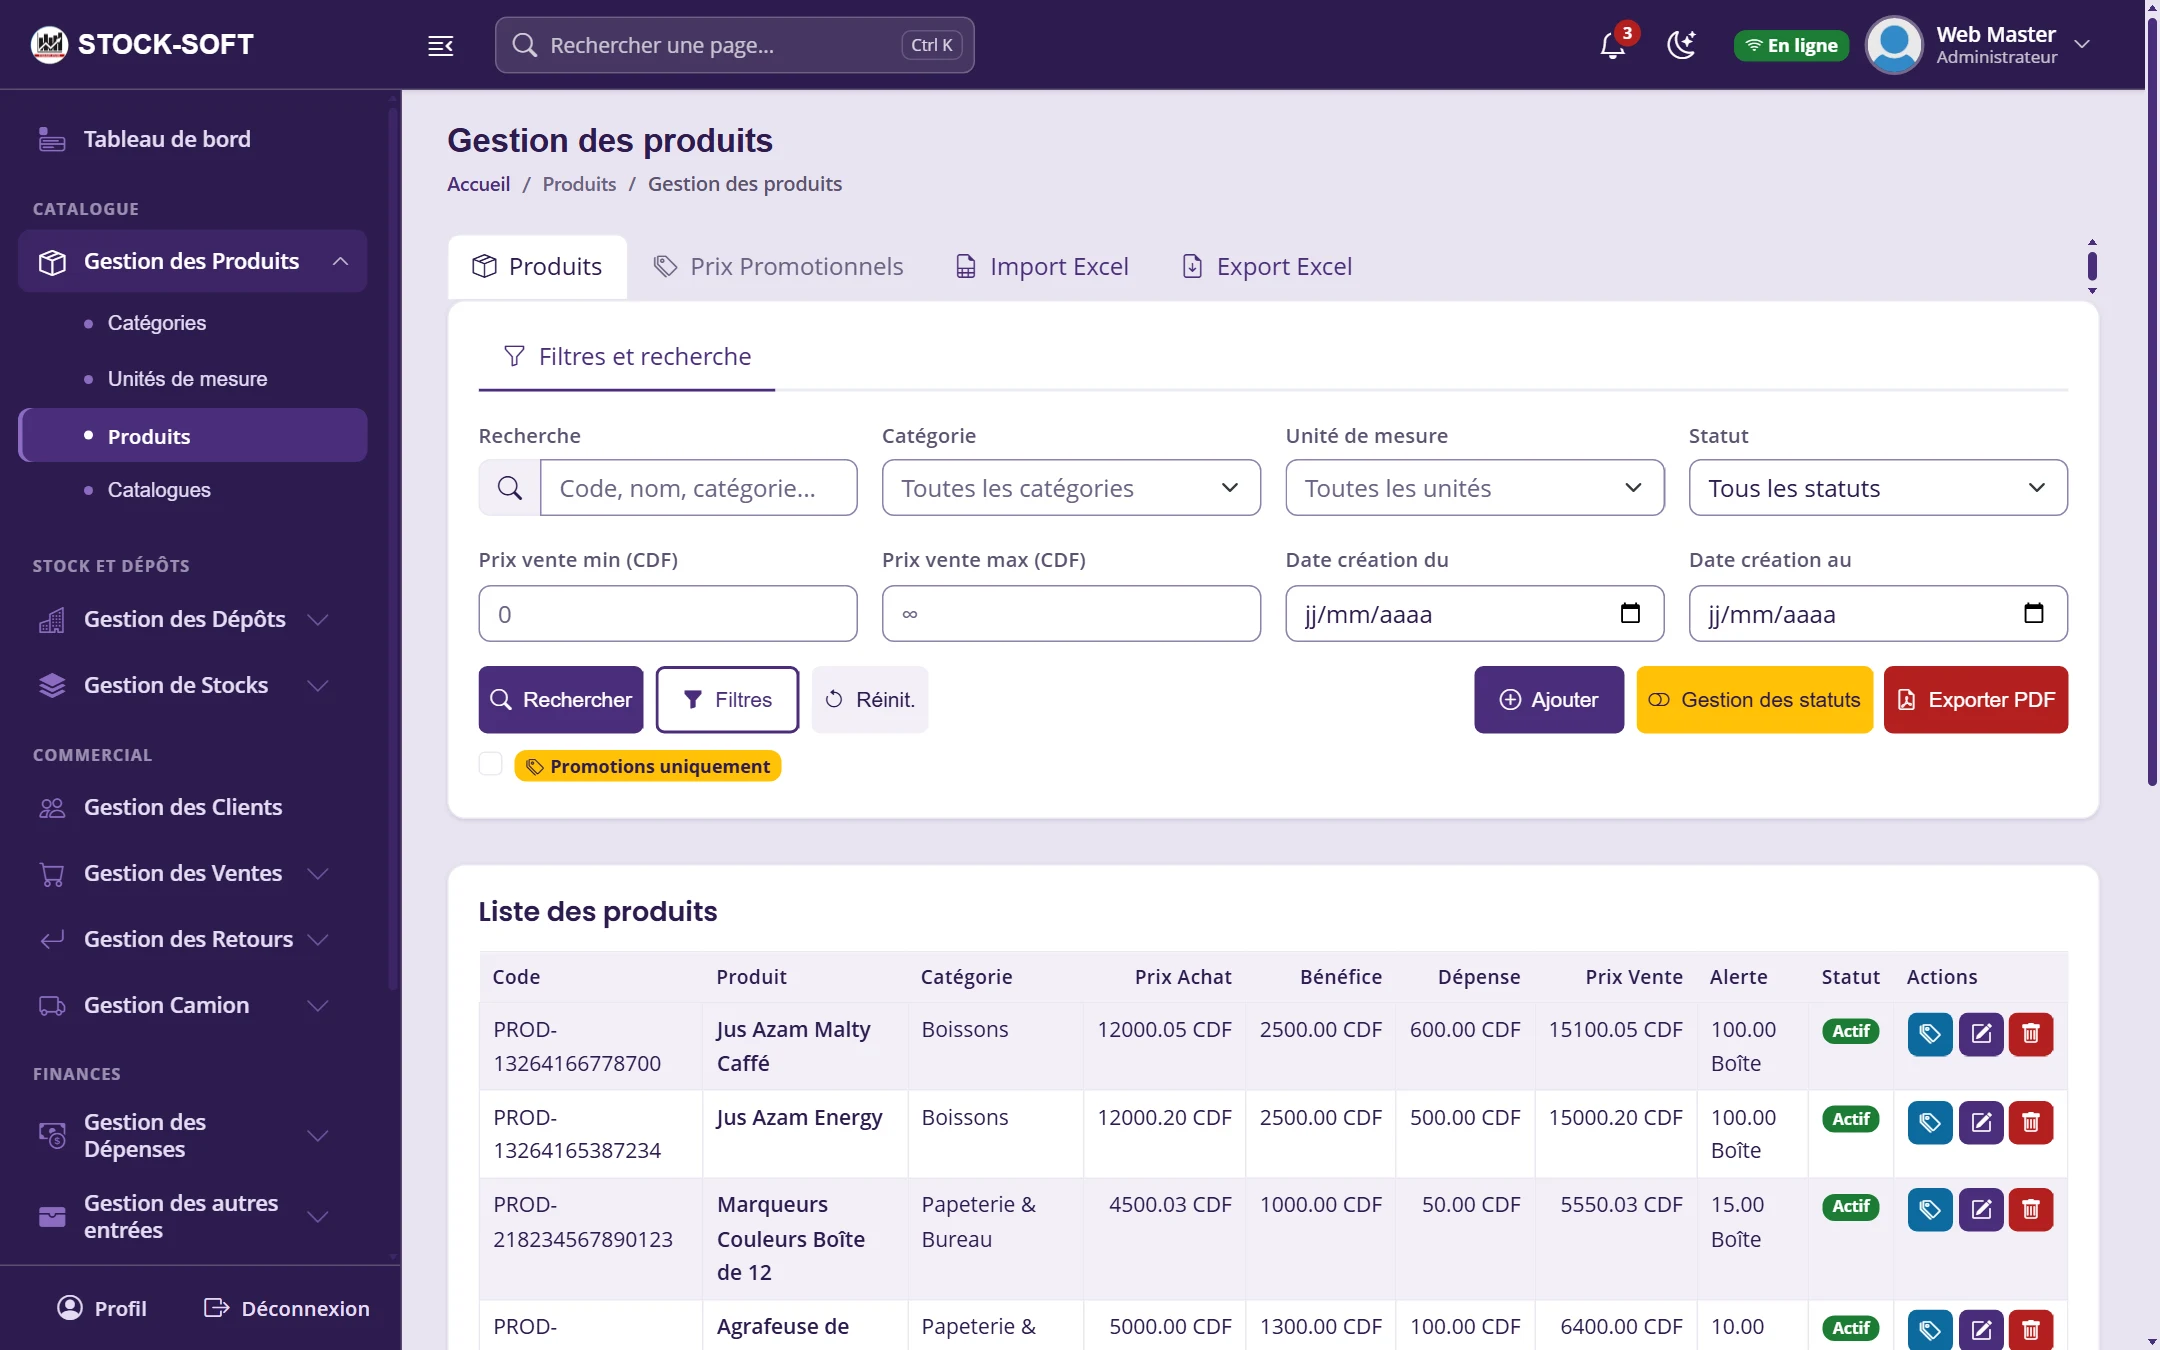Open calendar picker in Date création du
Viewport: 2160px width, 1350px height.
pyautogui.click(x=1630, y=613)
